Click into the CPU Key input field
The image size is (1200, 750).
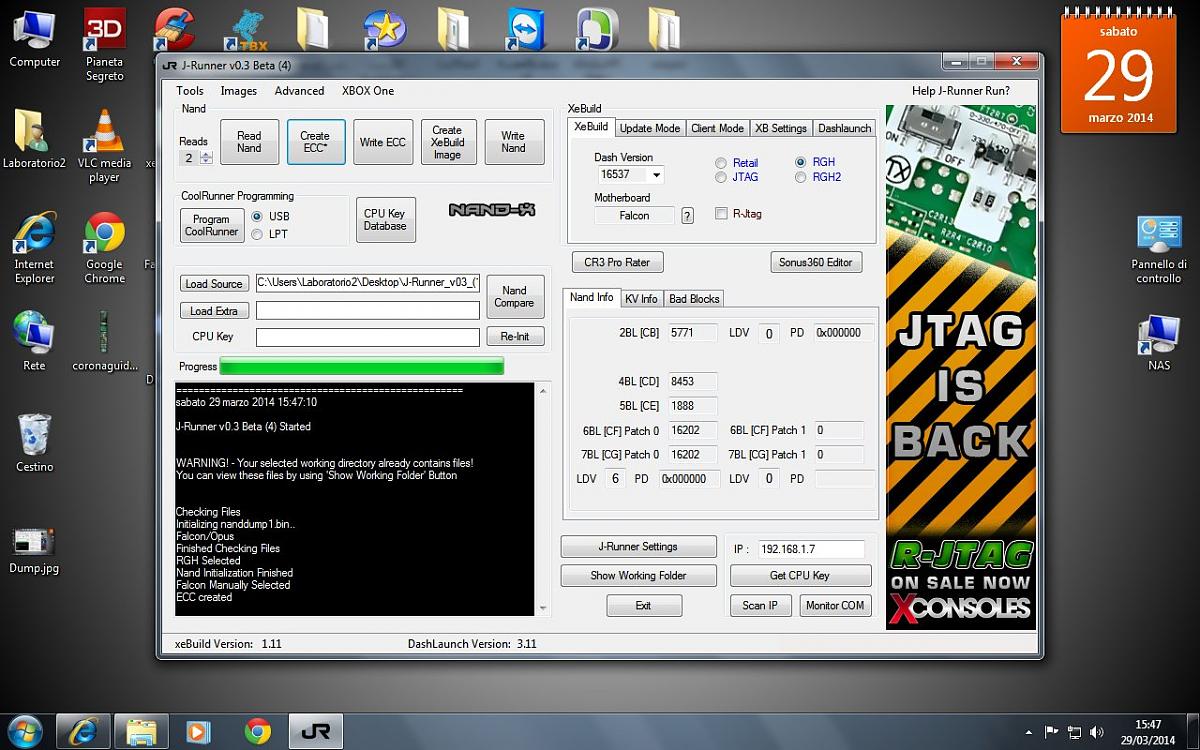368,337
